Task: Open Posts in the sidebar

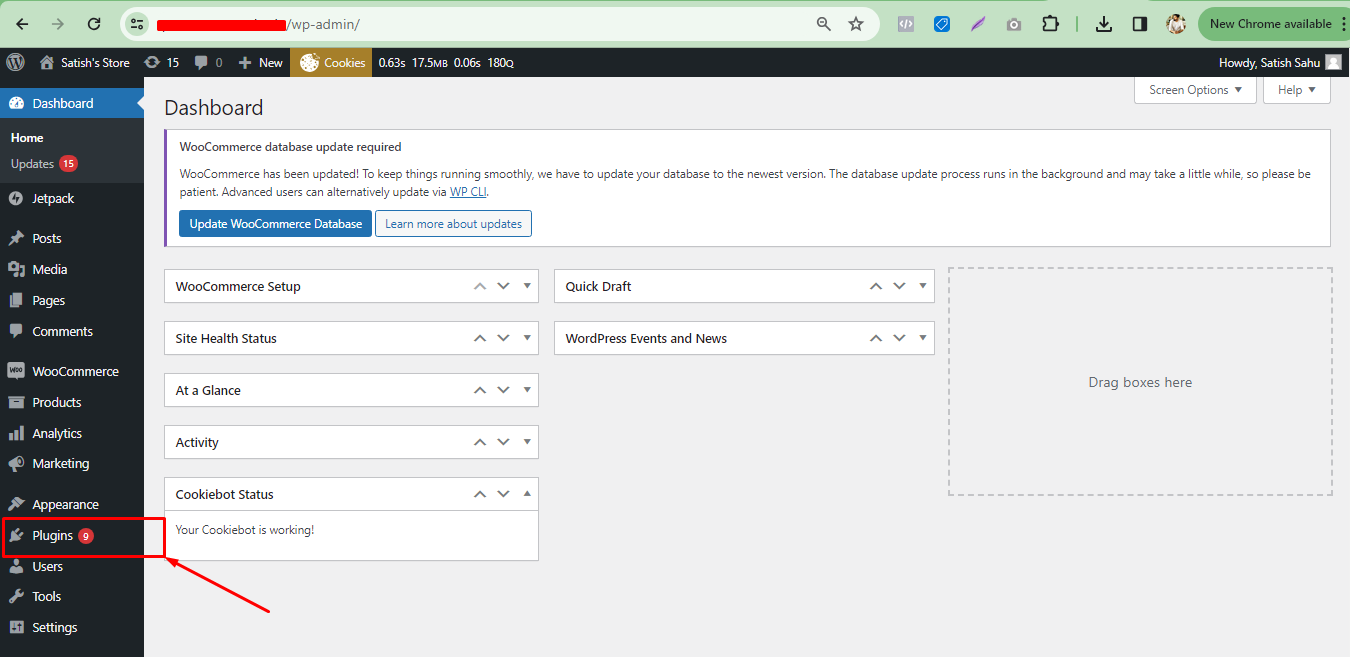Action: pos(72,238)
